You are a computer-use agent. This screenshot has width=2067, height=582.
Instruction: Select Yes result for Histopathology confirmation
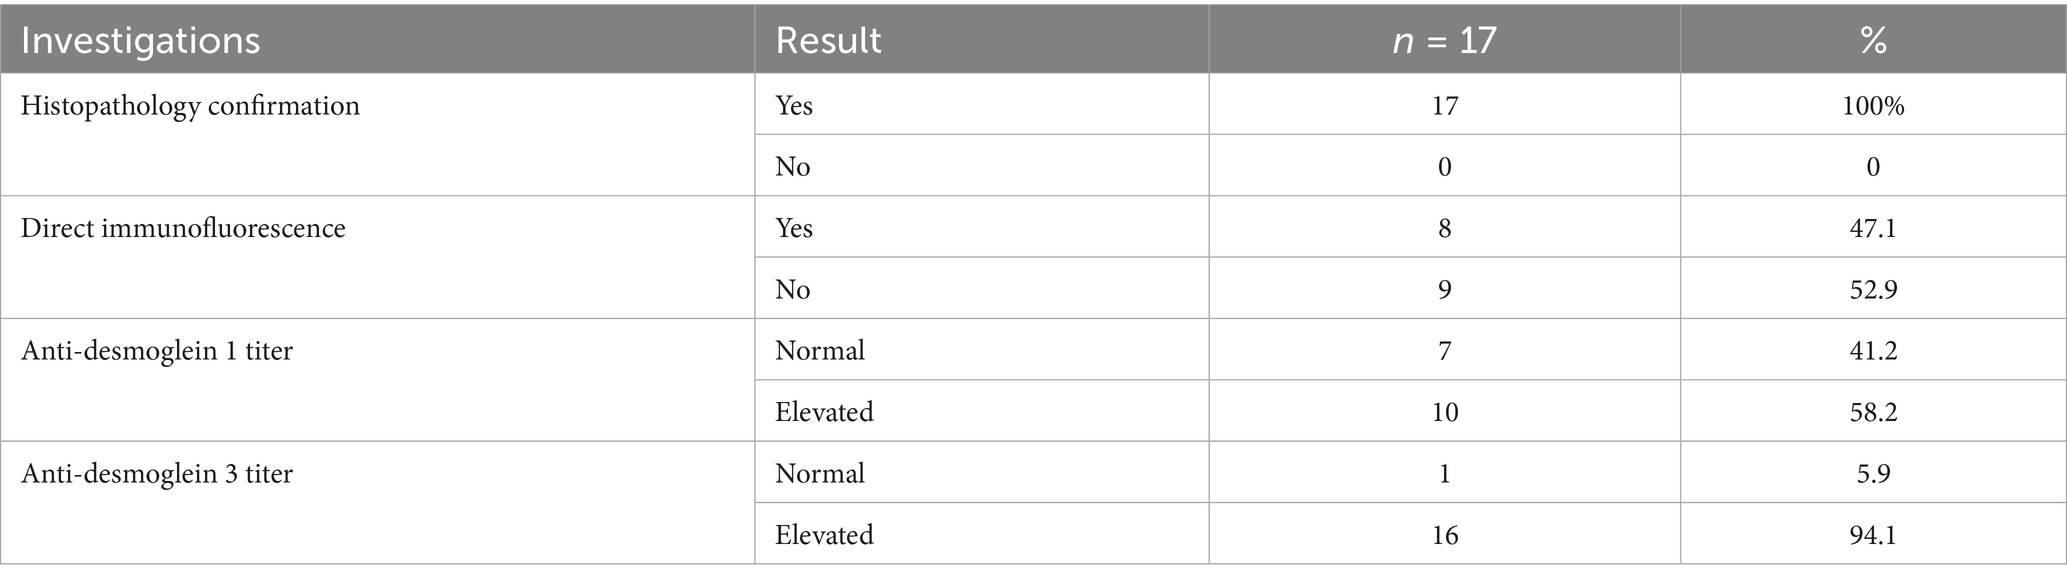pos(794,105)
